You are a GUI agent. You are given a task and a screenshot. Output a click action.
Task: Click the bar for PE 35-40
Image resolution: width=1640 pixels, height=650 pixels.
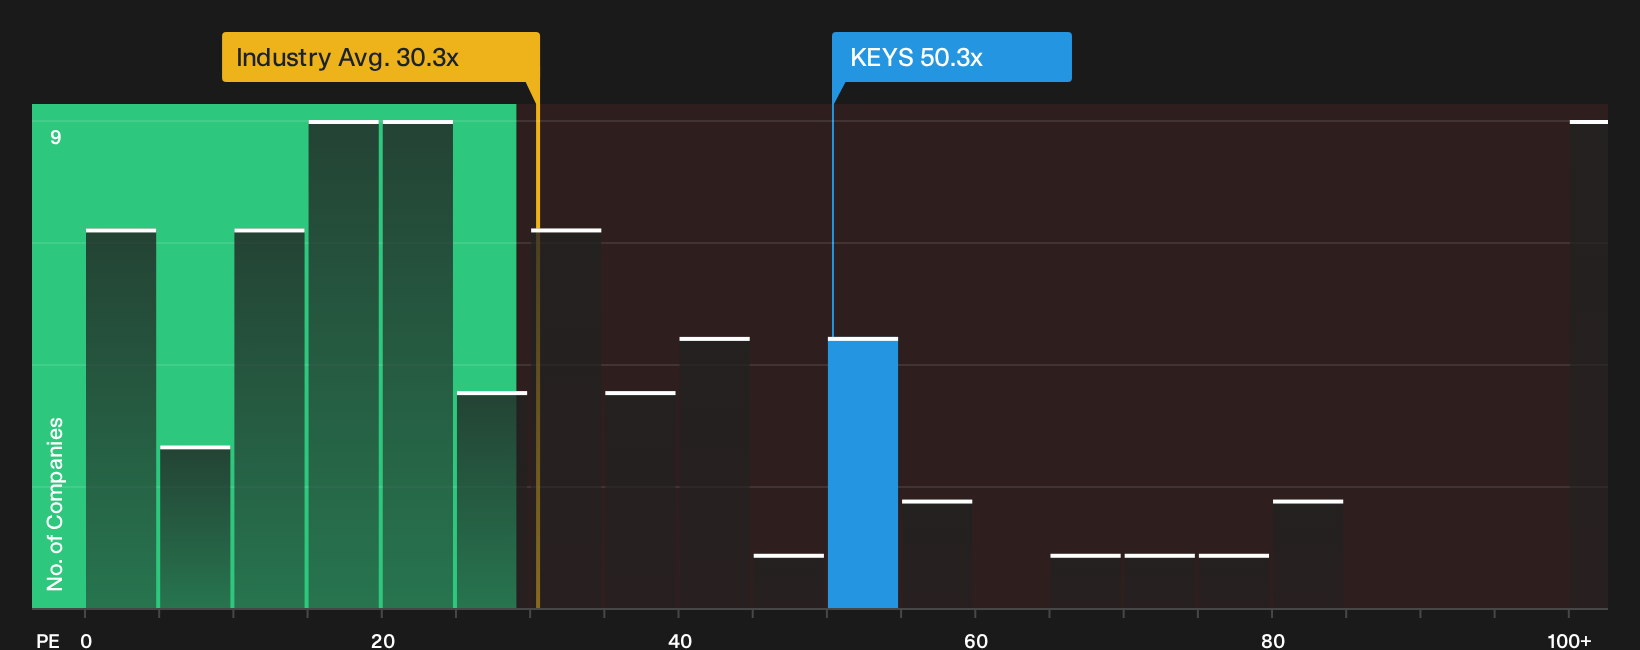pyautogui.click(x=640, y=500)
